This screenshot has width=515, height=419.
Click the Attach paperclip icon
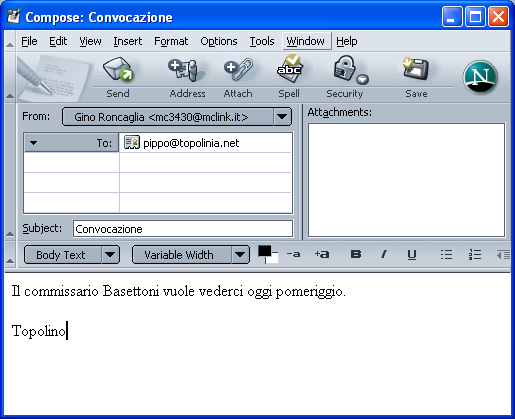238,69
